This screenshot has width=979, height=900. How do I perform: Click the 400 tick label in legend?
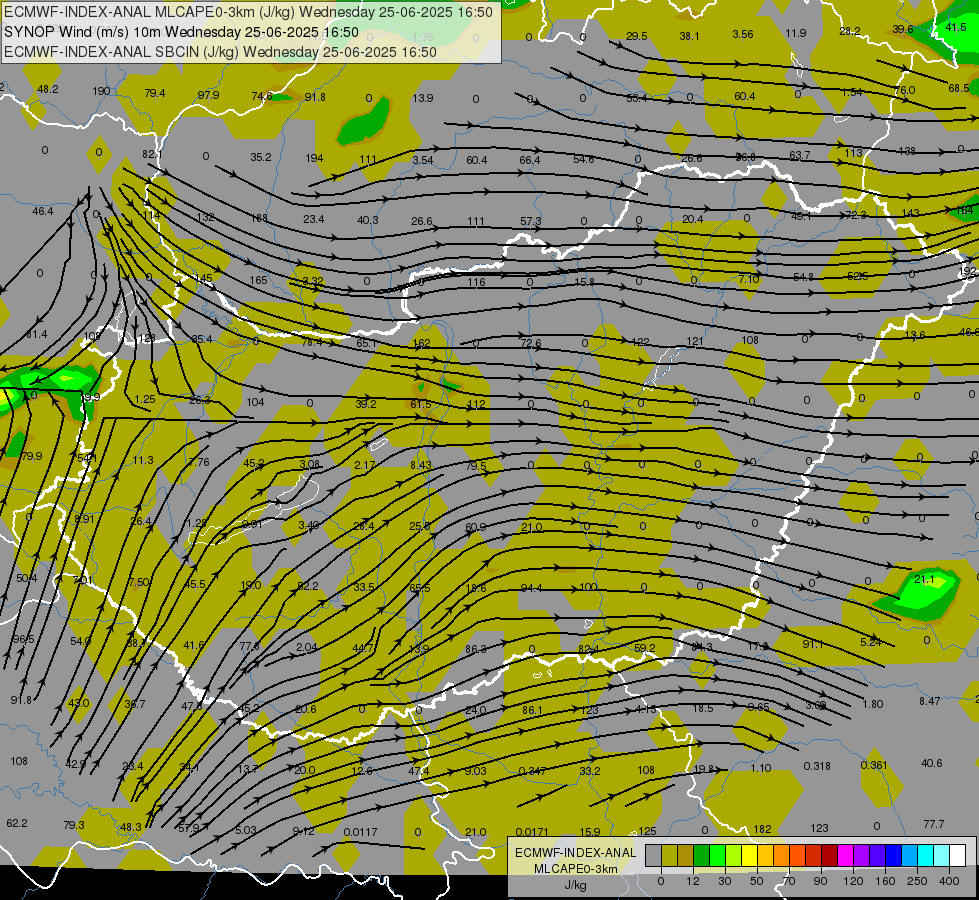pos(949,881)
